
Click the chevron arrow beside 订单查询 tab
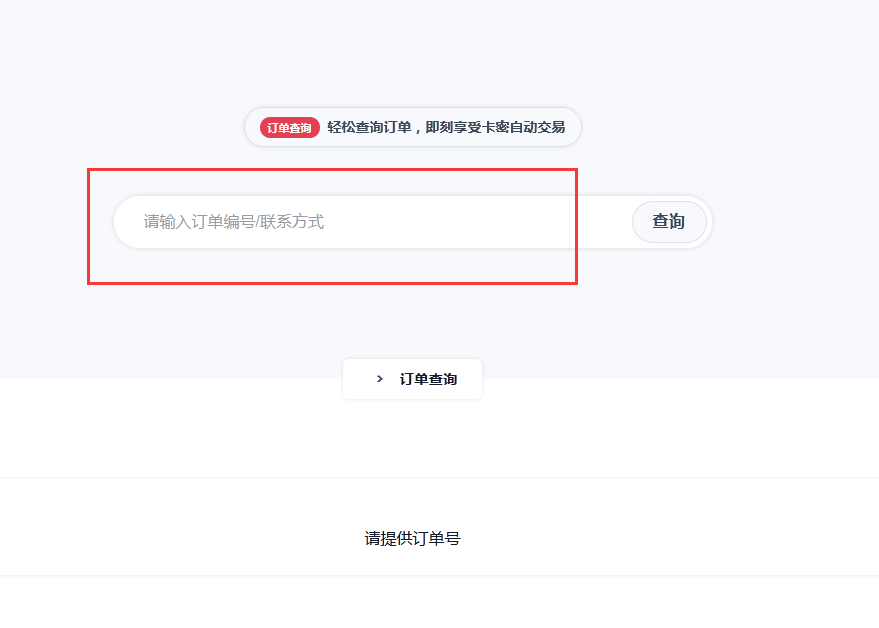click(x=379, y=379)
